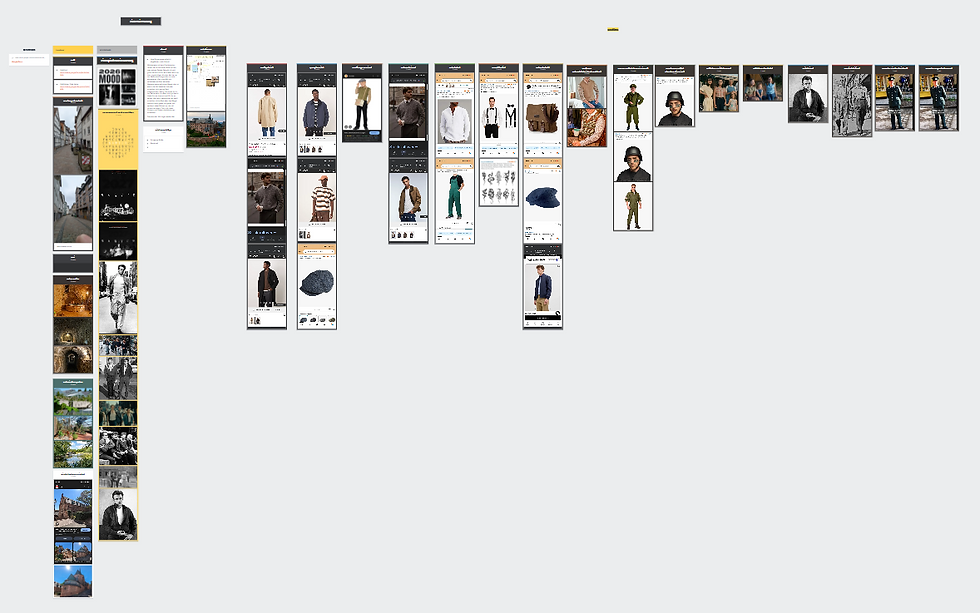Click the yellow highlighted label at top of canvas
This screenshot has height=613, width=980.
[x=612, y=29]
